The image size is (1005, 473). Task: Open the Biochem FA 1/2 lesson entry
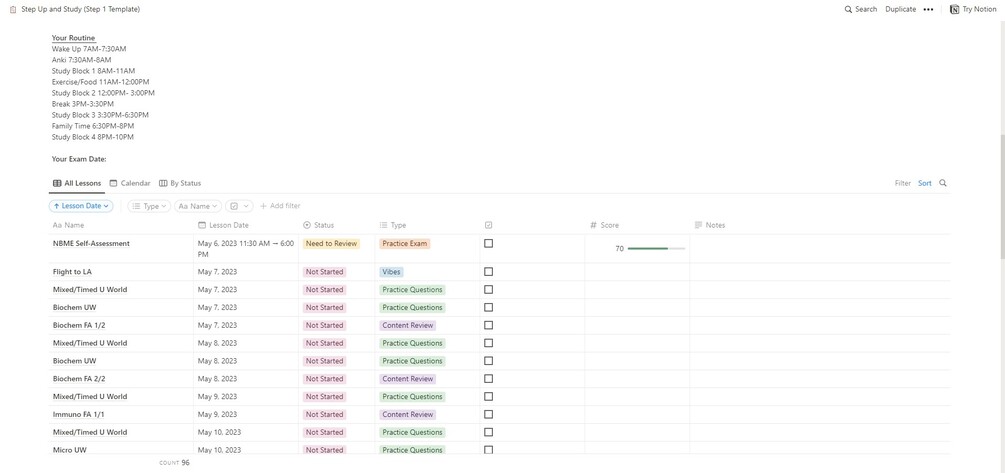click(x=79, y=325)
